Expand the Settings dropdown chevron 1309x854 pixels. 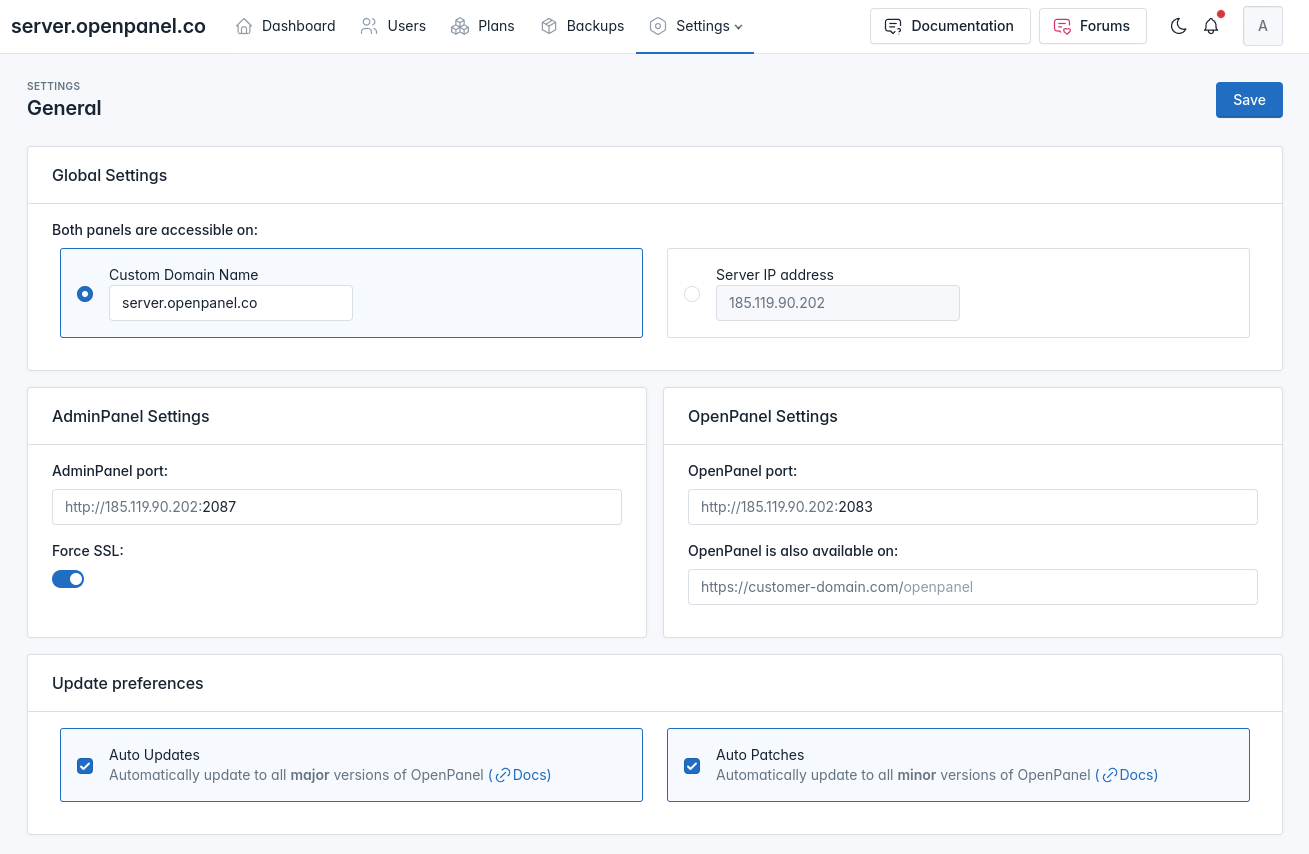[x=739, y=27]
